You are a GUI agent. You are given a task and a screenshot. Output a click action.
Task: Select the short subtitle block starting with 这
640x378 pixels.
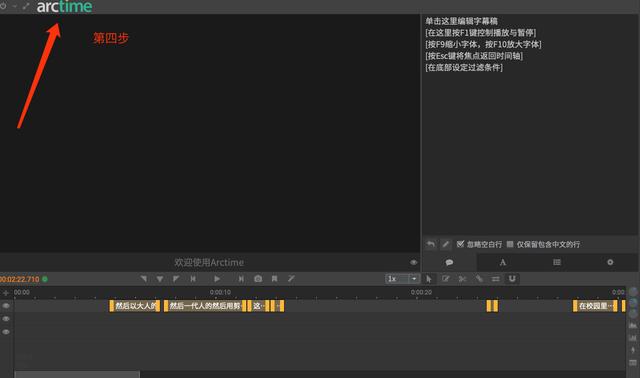click(x=258, y=306)
